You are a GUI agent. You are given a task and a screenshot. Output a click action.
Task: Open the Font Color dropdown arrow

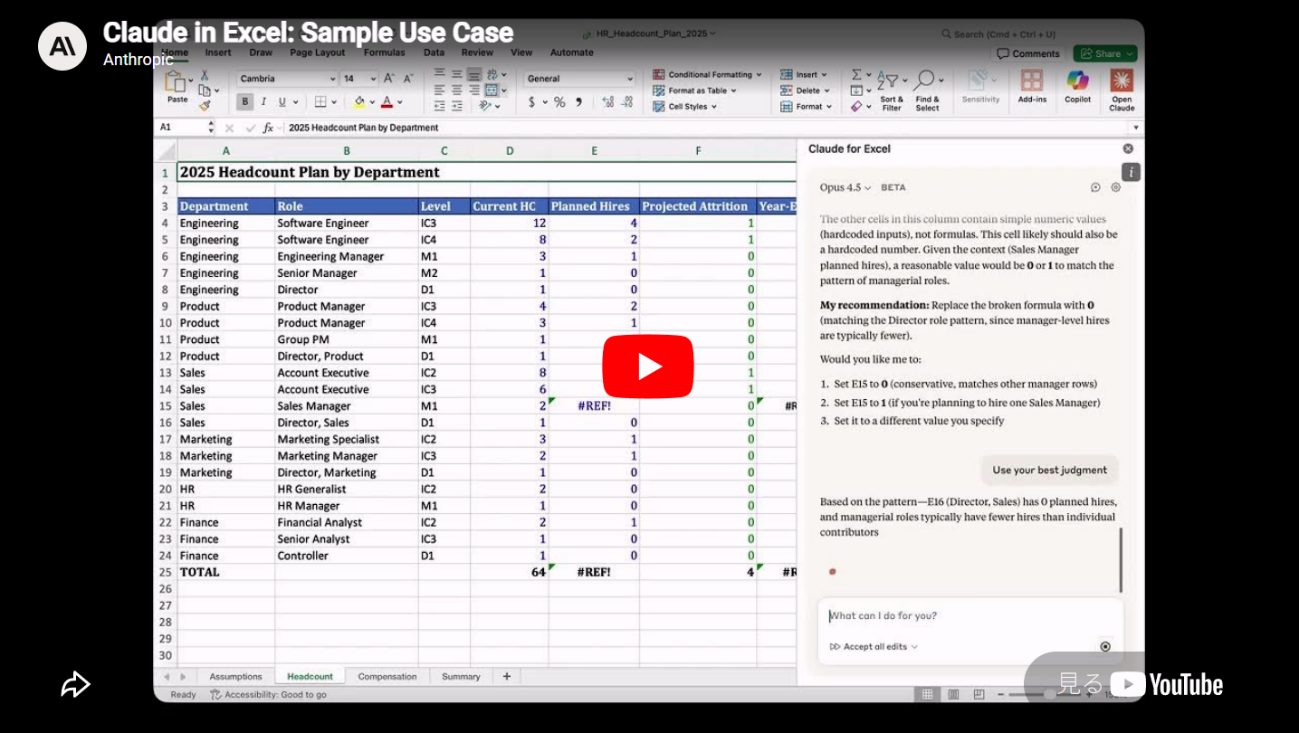400,102
